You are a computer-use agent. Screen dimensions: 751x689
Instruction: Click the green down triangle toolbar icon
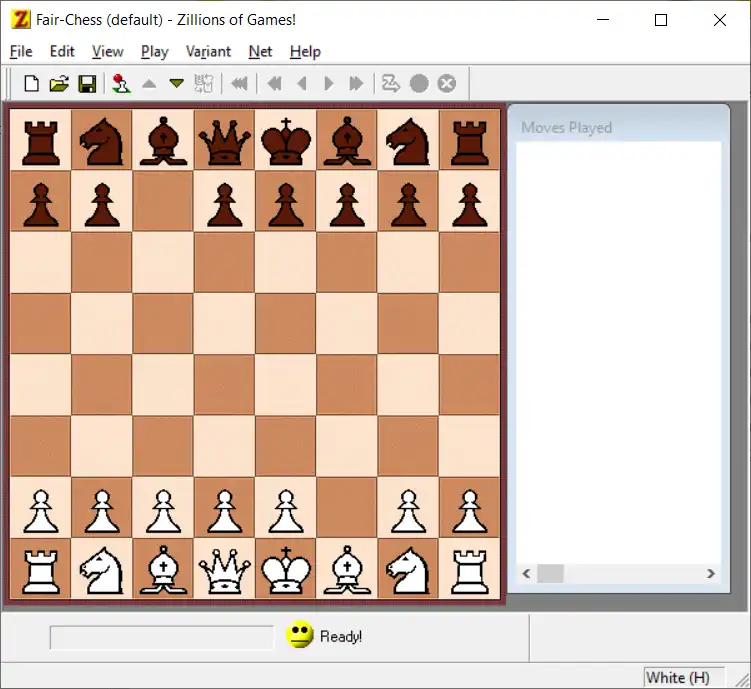(177, 84)
